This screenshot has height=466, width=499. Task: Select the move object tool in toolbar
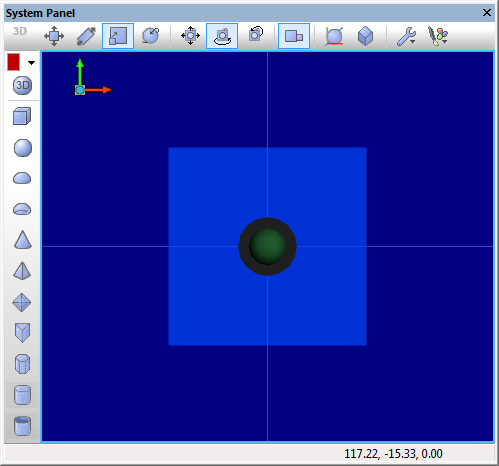pyautogui.click(x=54, y=36)
